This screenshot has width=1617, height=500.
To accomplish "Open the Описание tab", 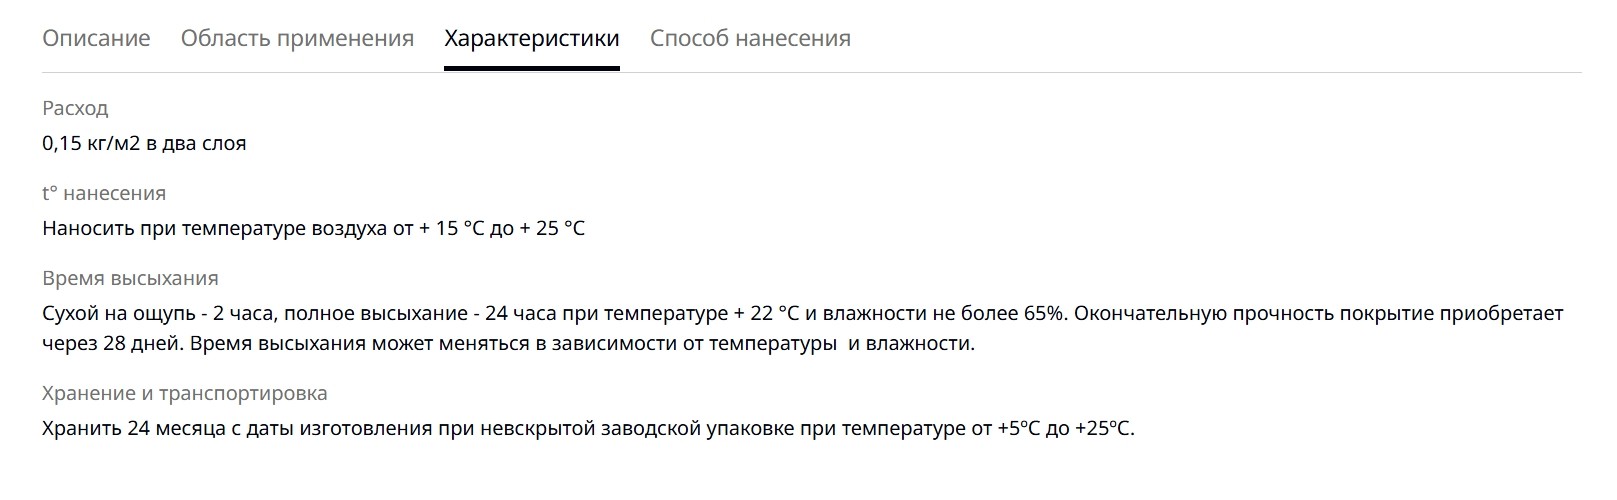I will click(96, 38).
